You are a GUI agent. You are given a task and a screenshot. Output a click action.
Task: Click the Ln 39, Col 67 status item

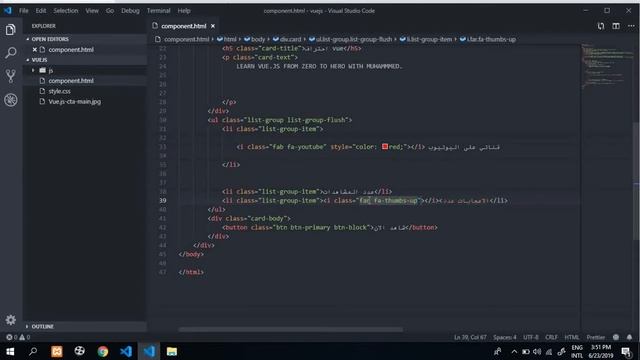tap(470, 338)
